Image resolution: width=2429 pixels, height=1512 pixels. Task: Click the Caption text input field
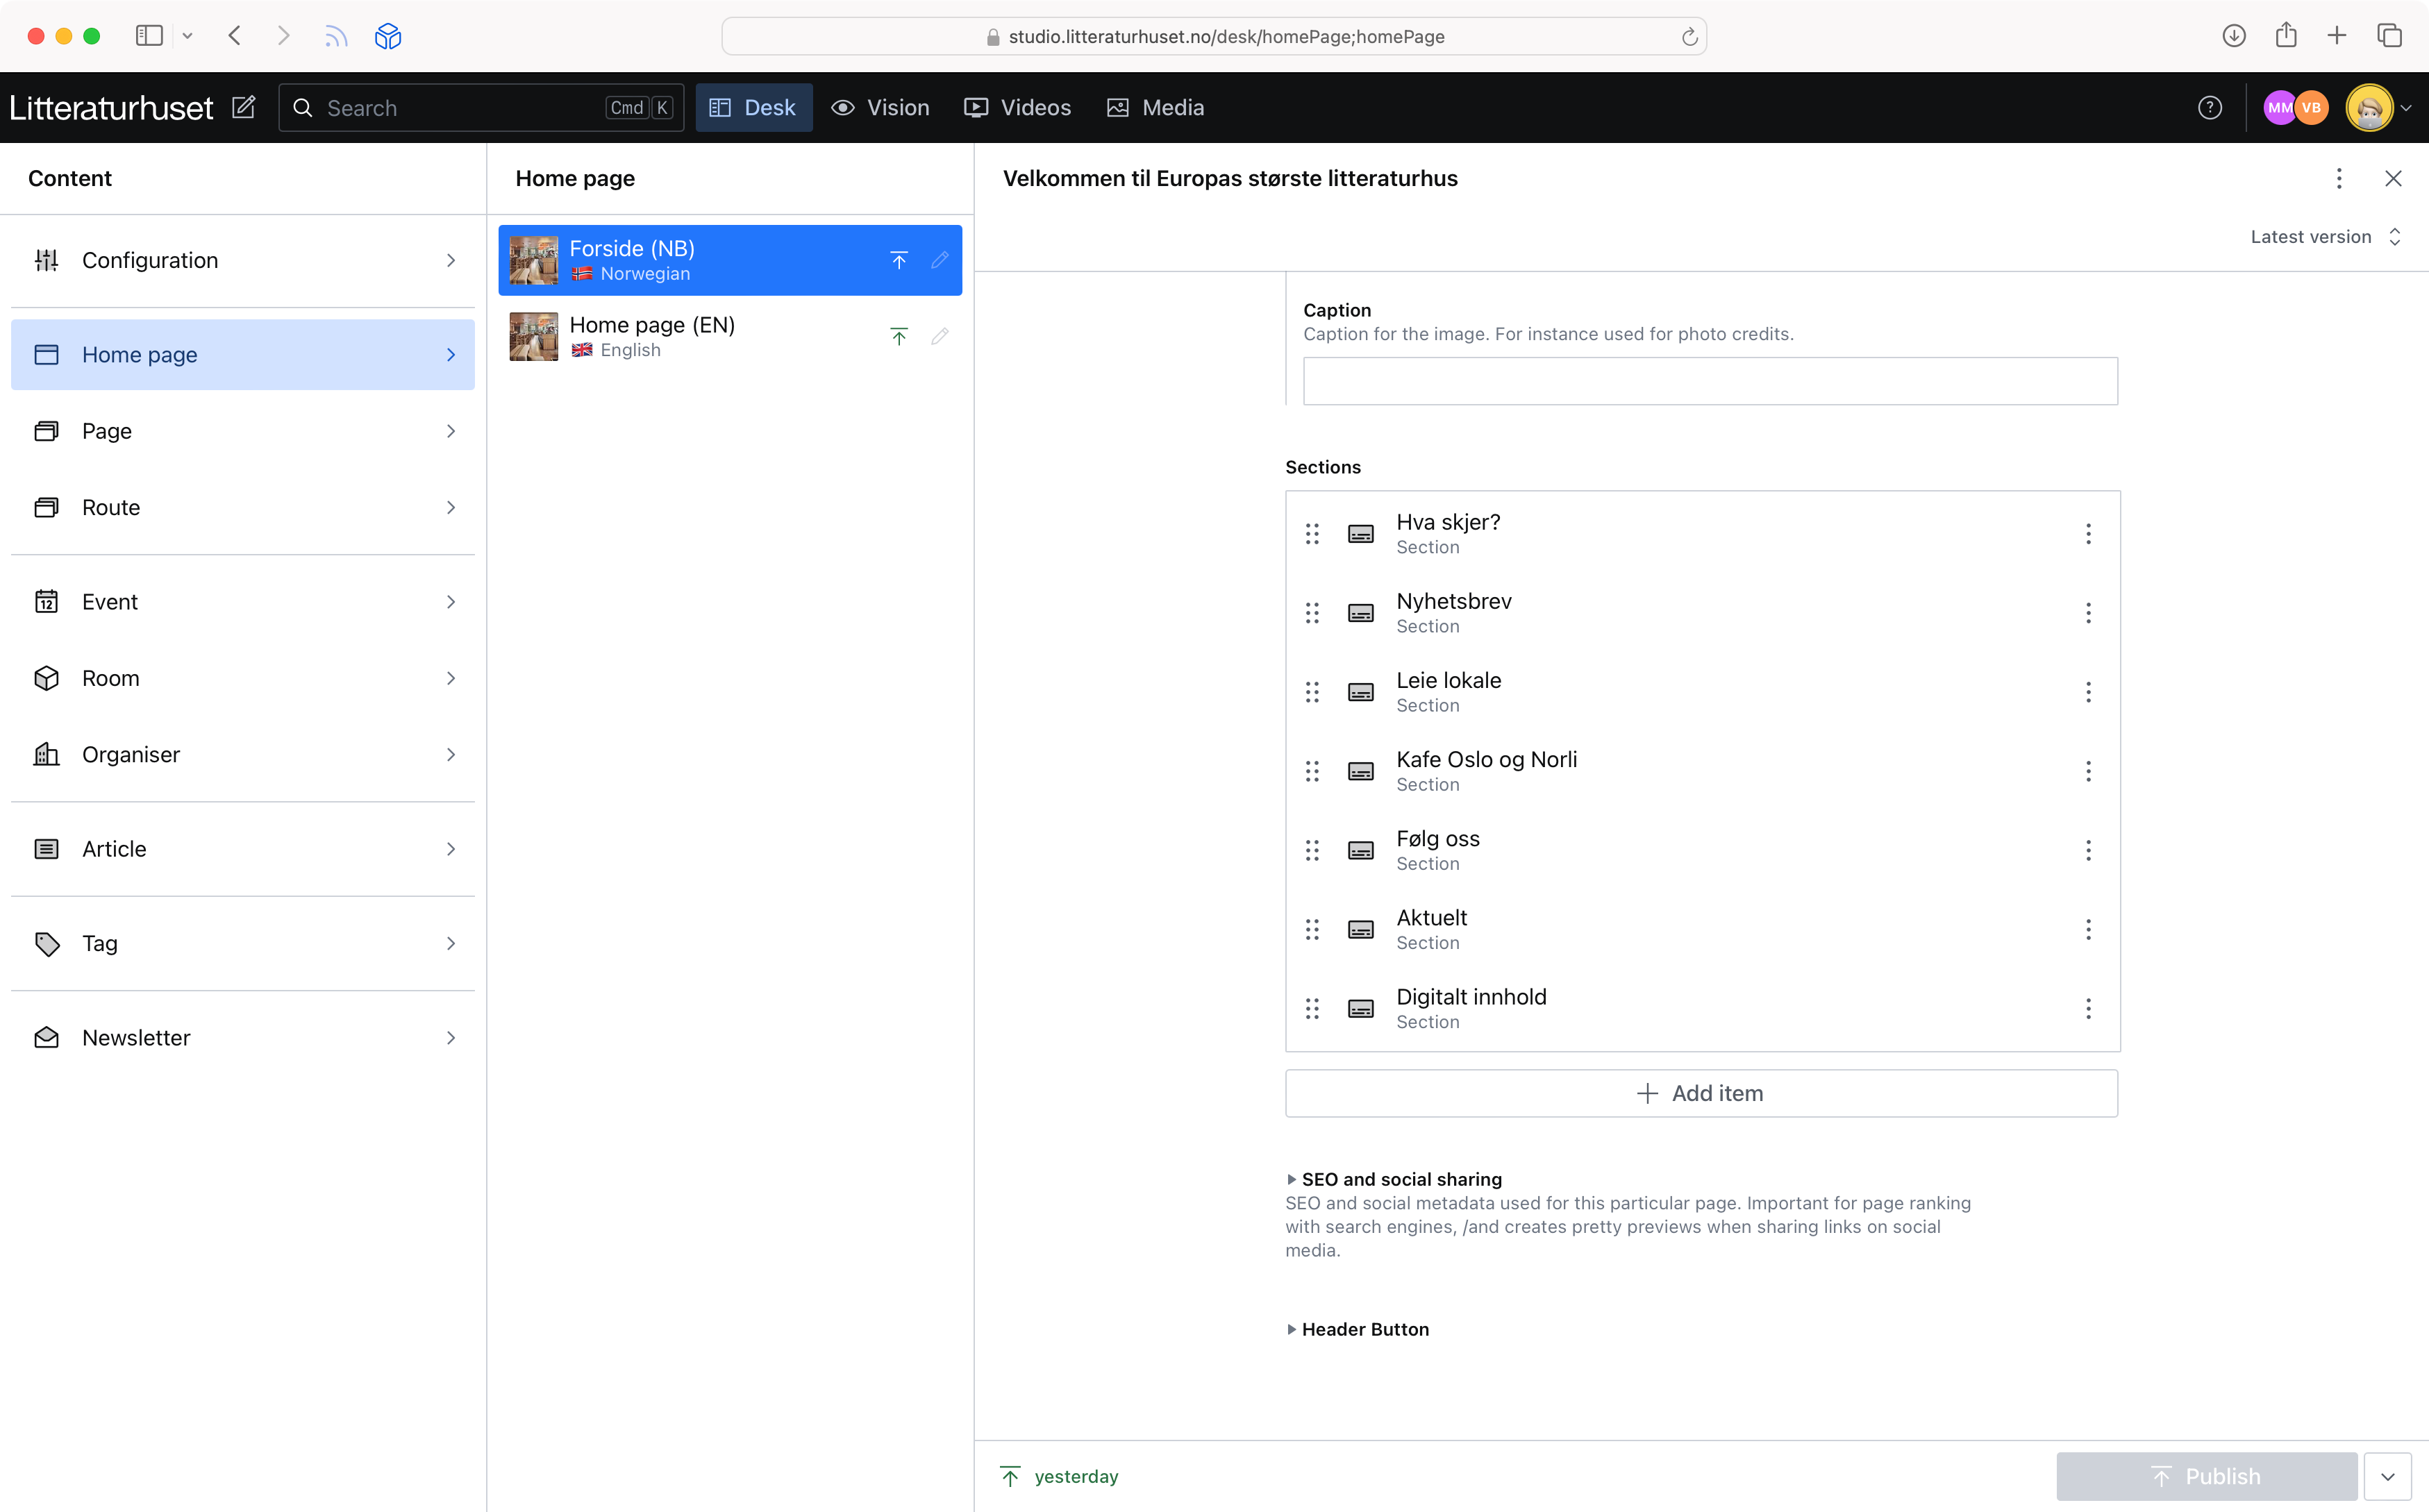pyautogui.click(x=1709, y=381)
